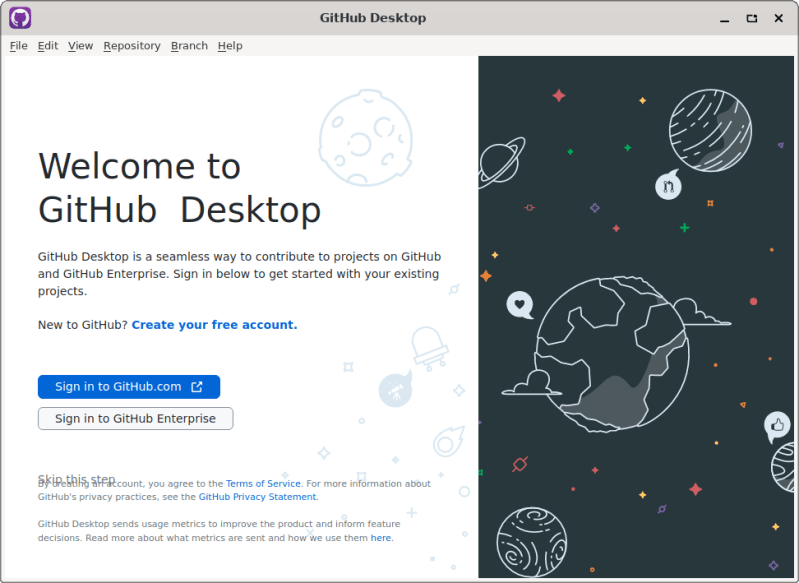Open the Branch menu
This screenshot has height=583, width=799.
click(x=189, y=46)
